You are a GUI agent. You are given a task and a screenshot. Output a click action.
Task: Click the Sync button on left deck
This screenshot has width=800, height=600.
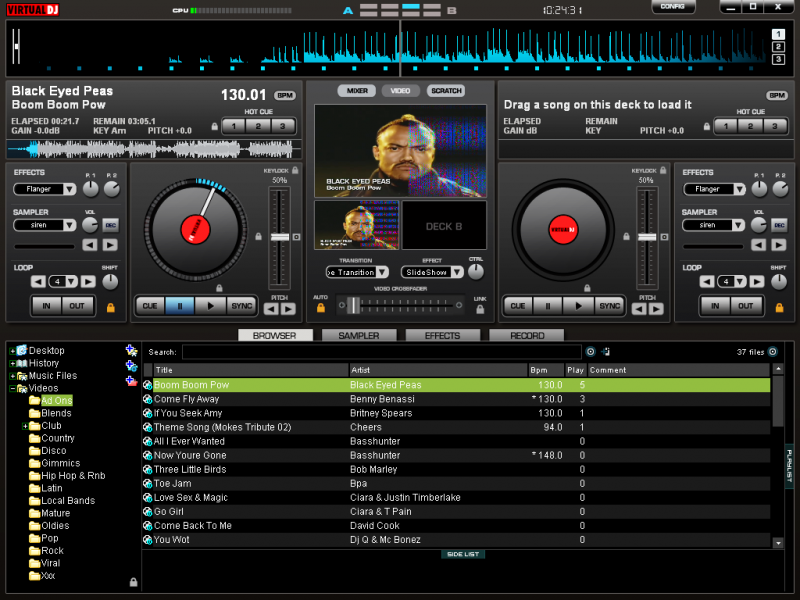[241, 306]
